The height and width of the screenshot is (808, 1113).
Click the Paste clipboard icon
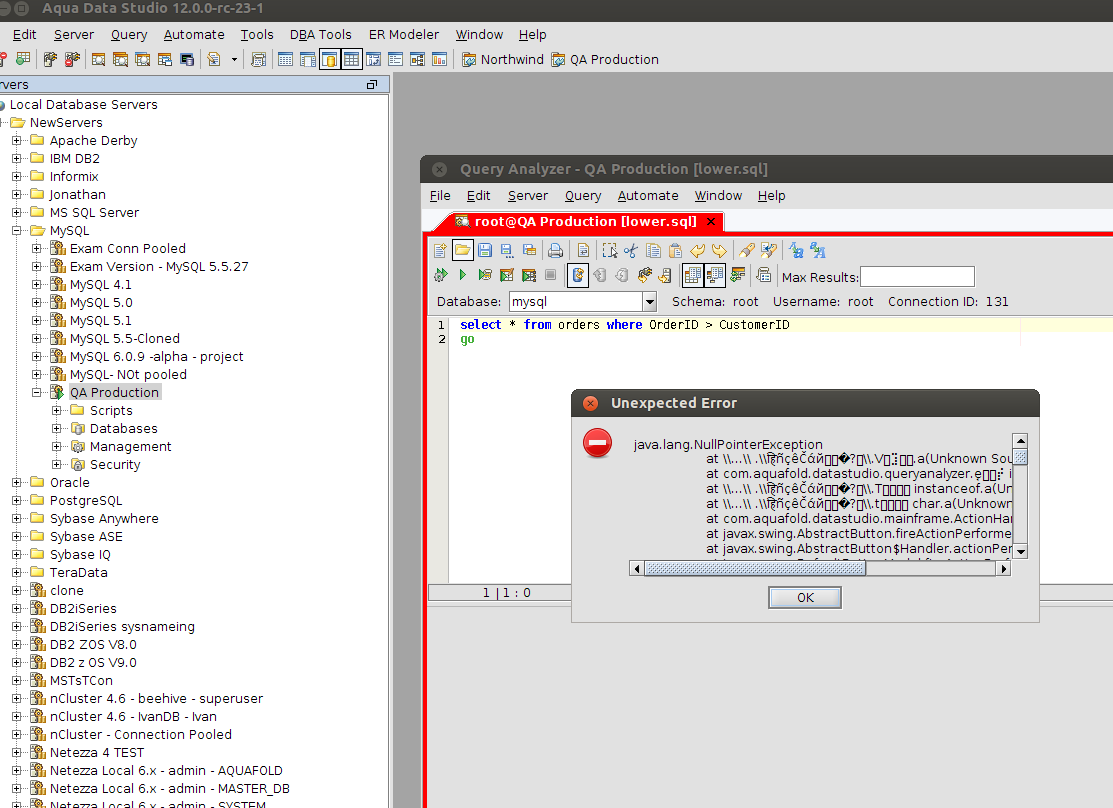coord(675,250)
